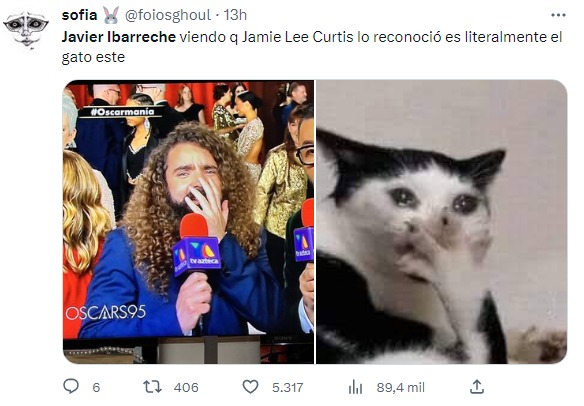Image resolution: width=584 pixels, height=406 pixels.
Task: Like the tweet with heart icon
Action: pyautogui.click(x=250, y=387)
